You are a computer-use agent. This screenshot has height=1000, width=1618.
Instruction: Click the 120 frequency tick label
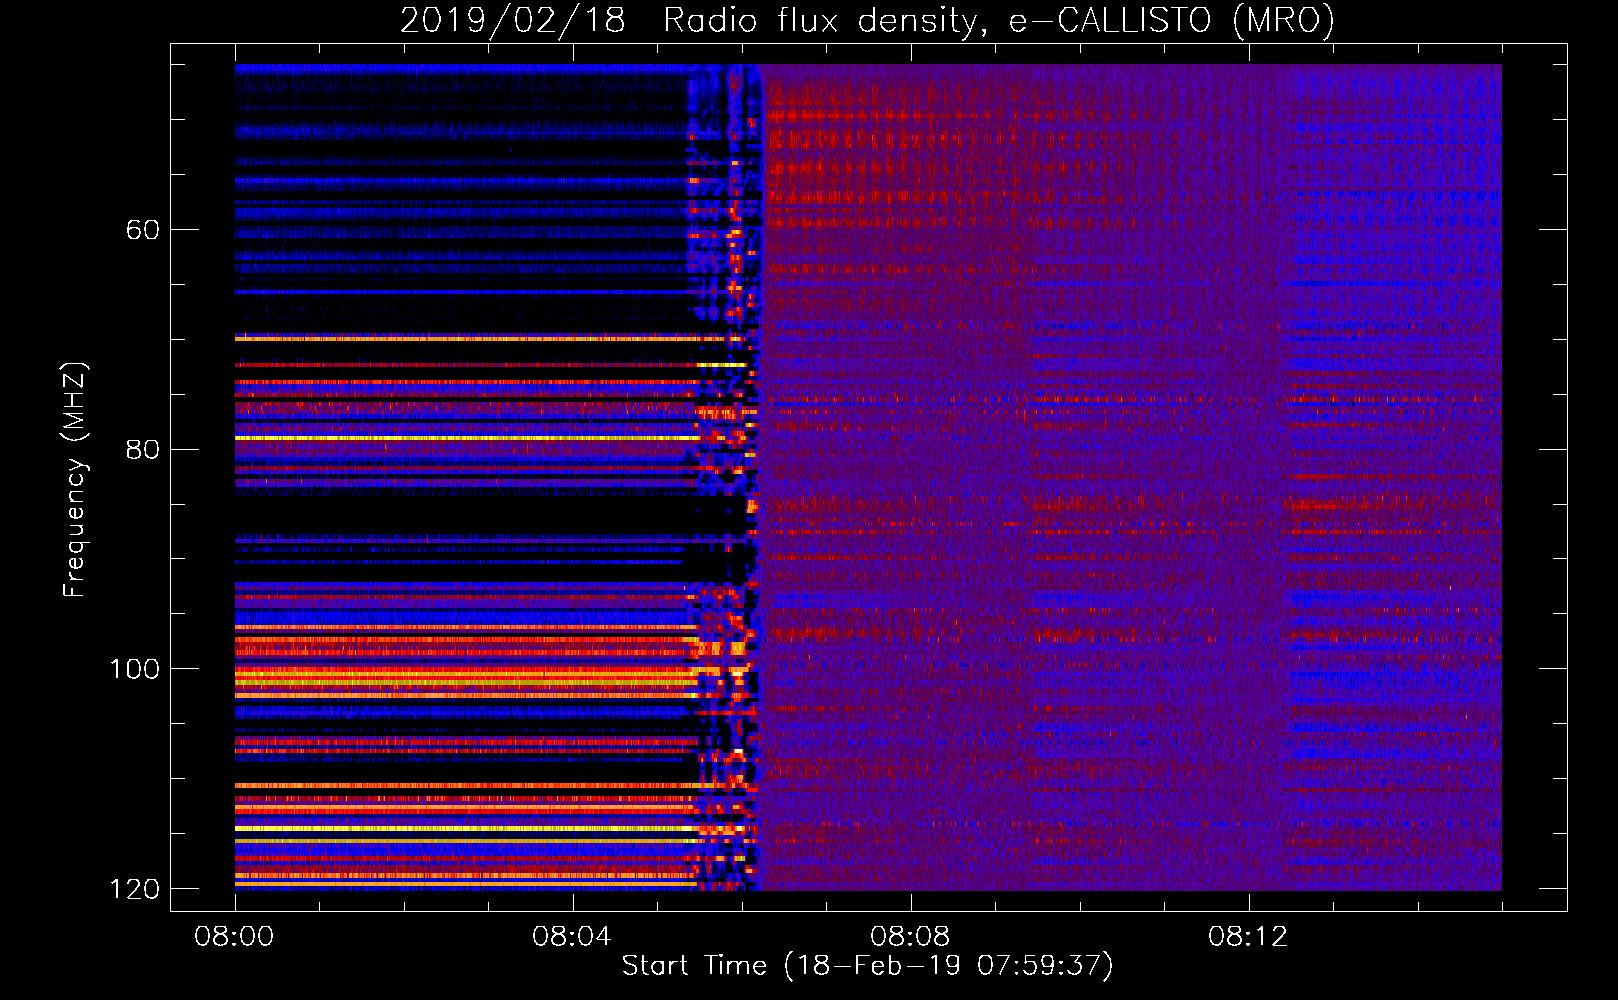point(134,889)
